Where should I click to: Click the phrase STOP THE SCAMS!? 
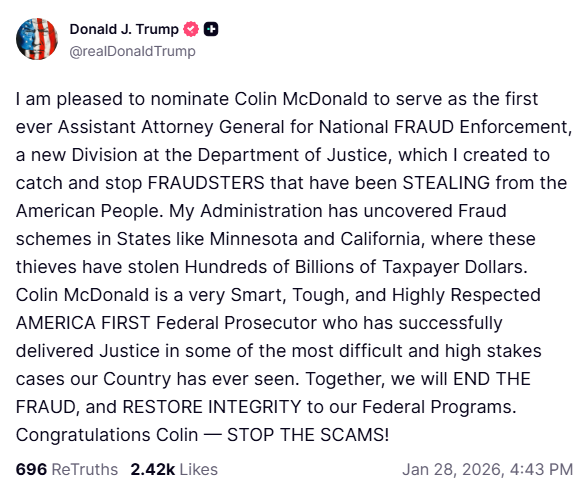pos(308,435)
